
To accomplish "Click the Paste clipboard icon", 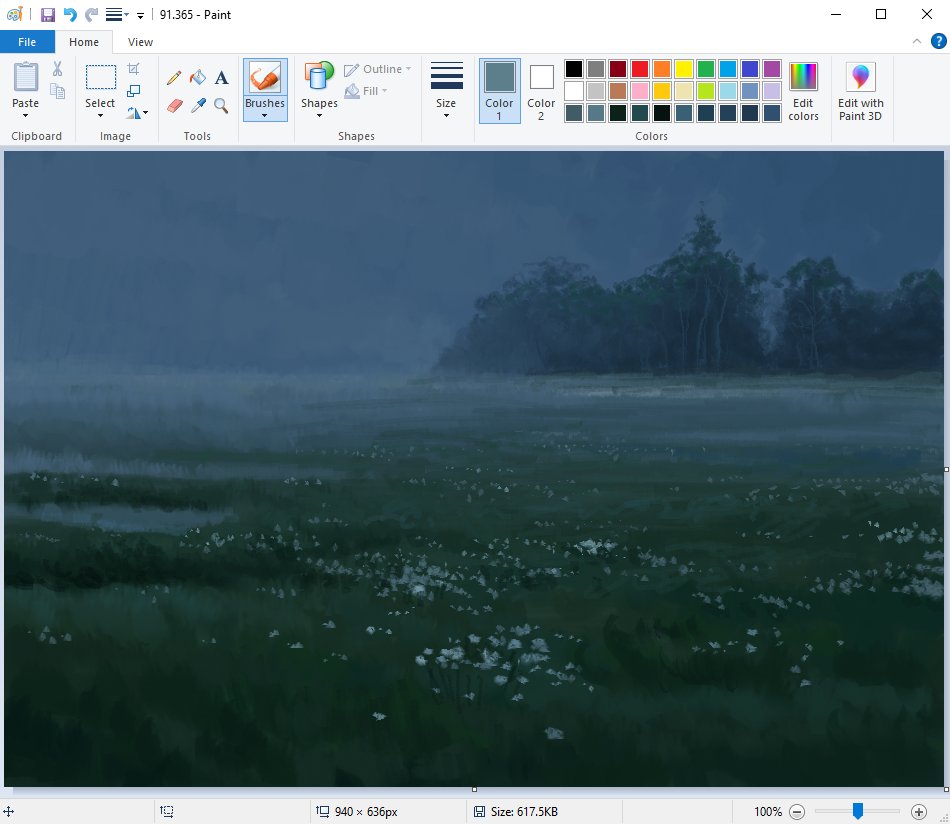I will click(x=25, y=76).
